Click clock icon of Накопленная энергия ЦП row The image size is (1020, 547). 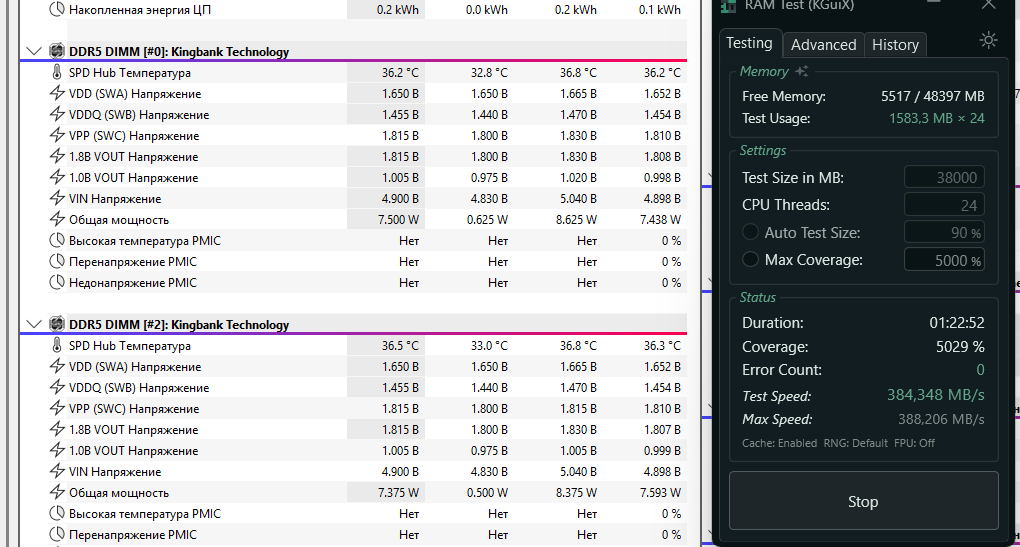coord(57,9)
